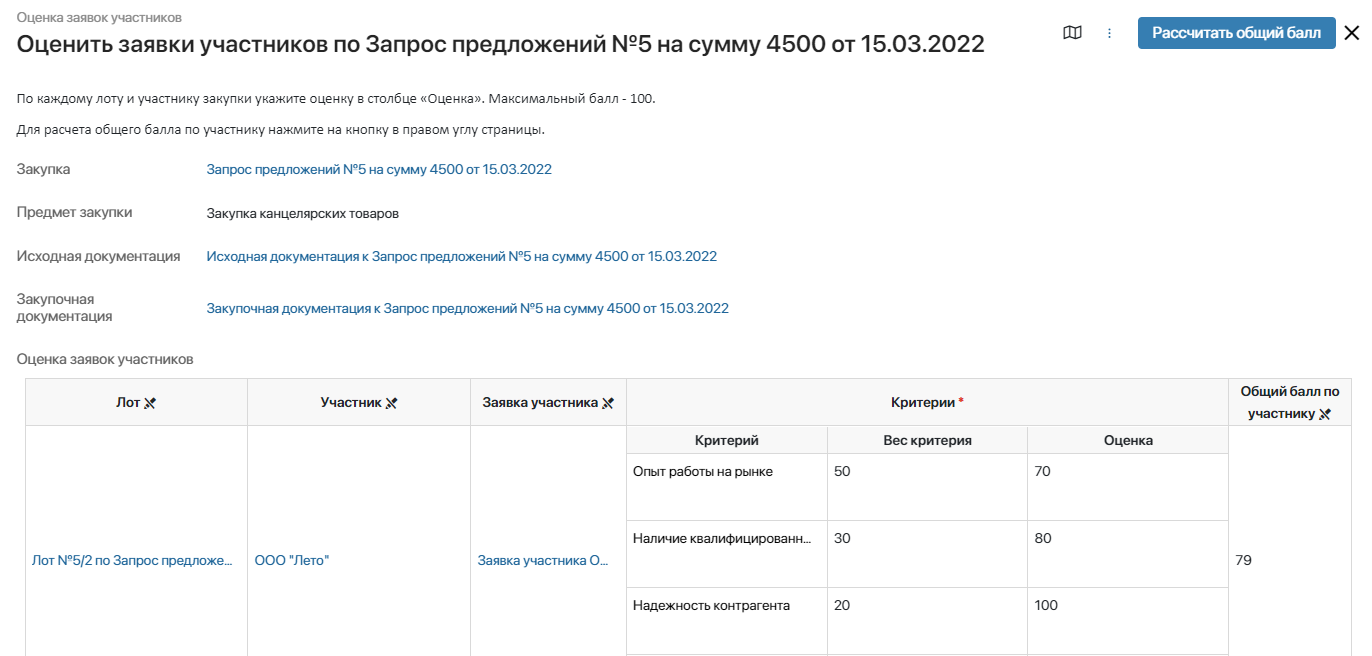Image resolution: width=1372 pixels, height=656 pixels.
Task: Click the criterion weight cell with value 50
Action: point(926,487)
